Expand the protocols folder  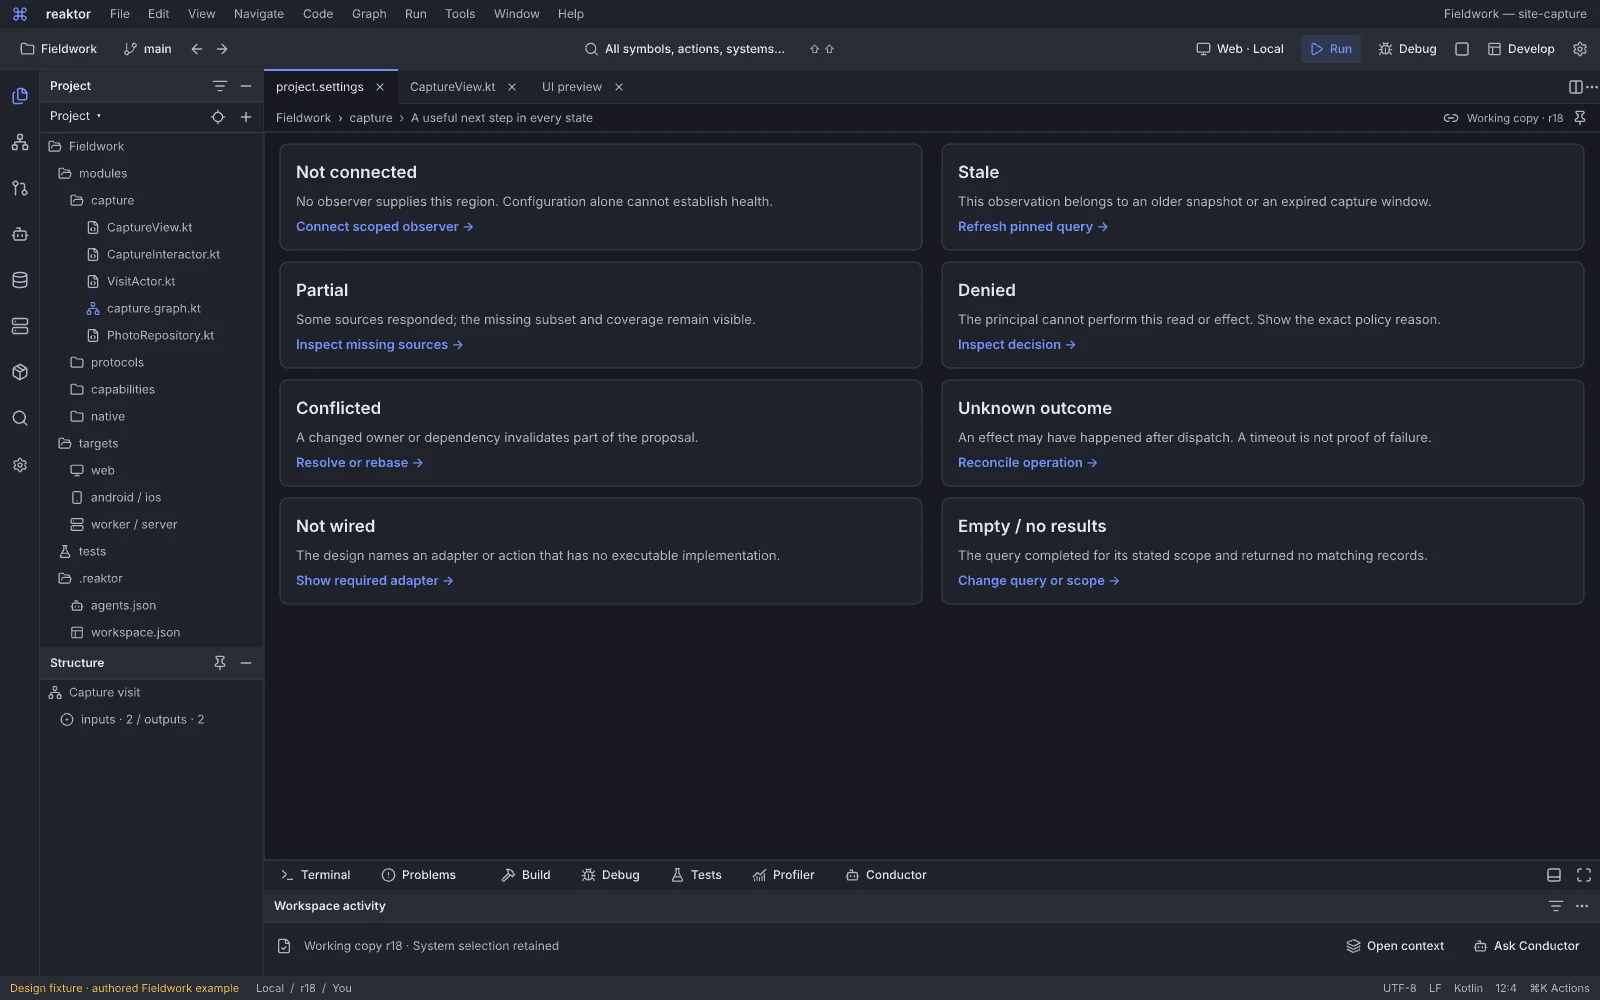pos(107,362)
